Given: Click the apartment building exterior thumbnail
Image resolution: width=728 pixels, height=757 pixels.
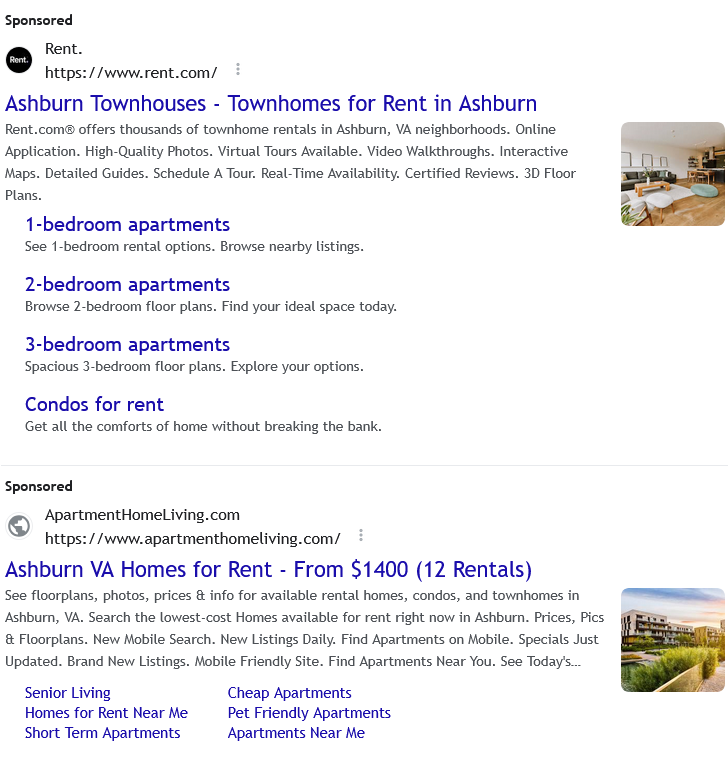Looking at the screenshot, I should point(672,640).
